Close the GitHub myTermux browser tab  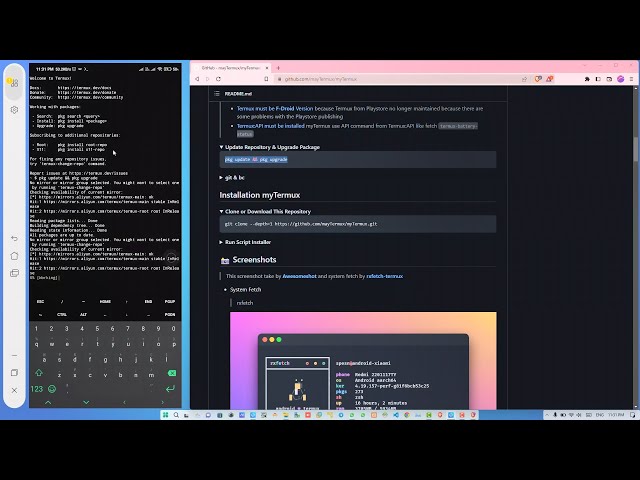click(267, 68)
